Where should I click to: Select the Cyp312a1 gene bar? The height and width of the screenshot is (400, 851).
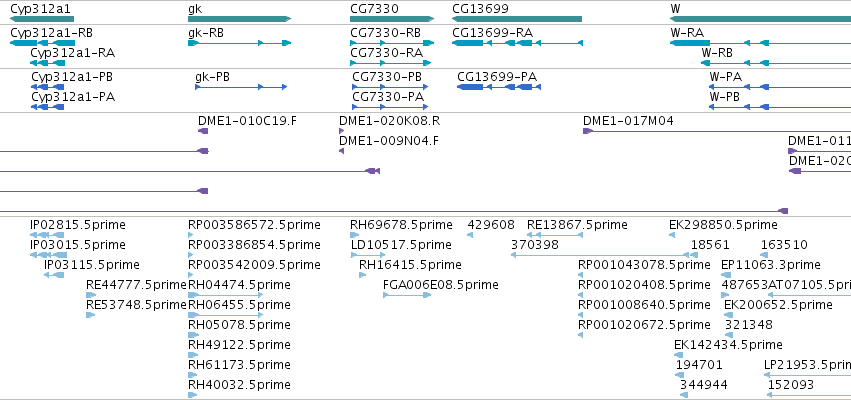[42, 19]
